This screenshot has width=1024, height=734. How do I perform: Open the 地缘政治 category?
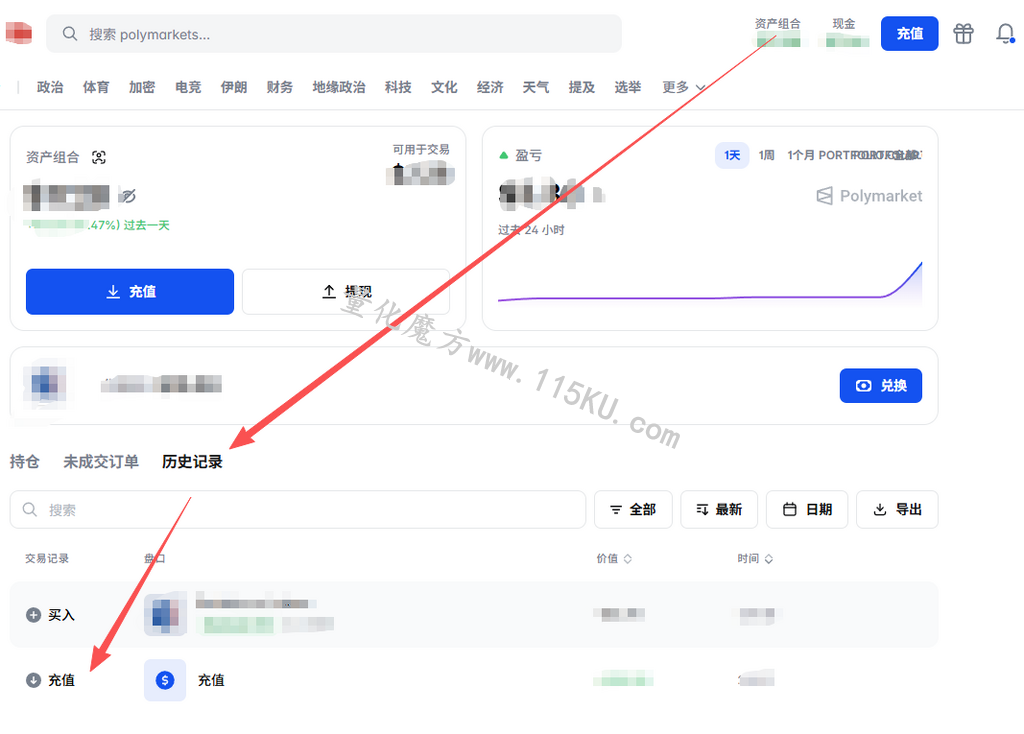coord(339,88)
